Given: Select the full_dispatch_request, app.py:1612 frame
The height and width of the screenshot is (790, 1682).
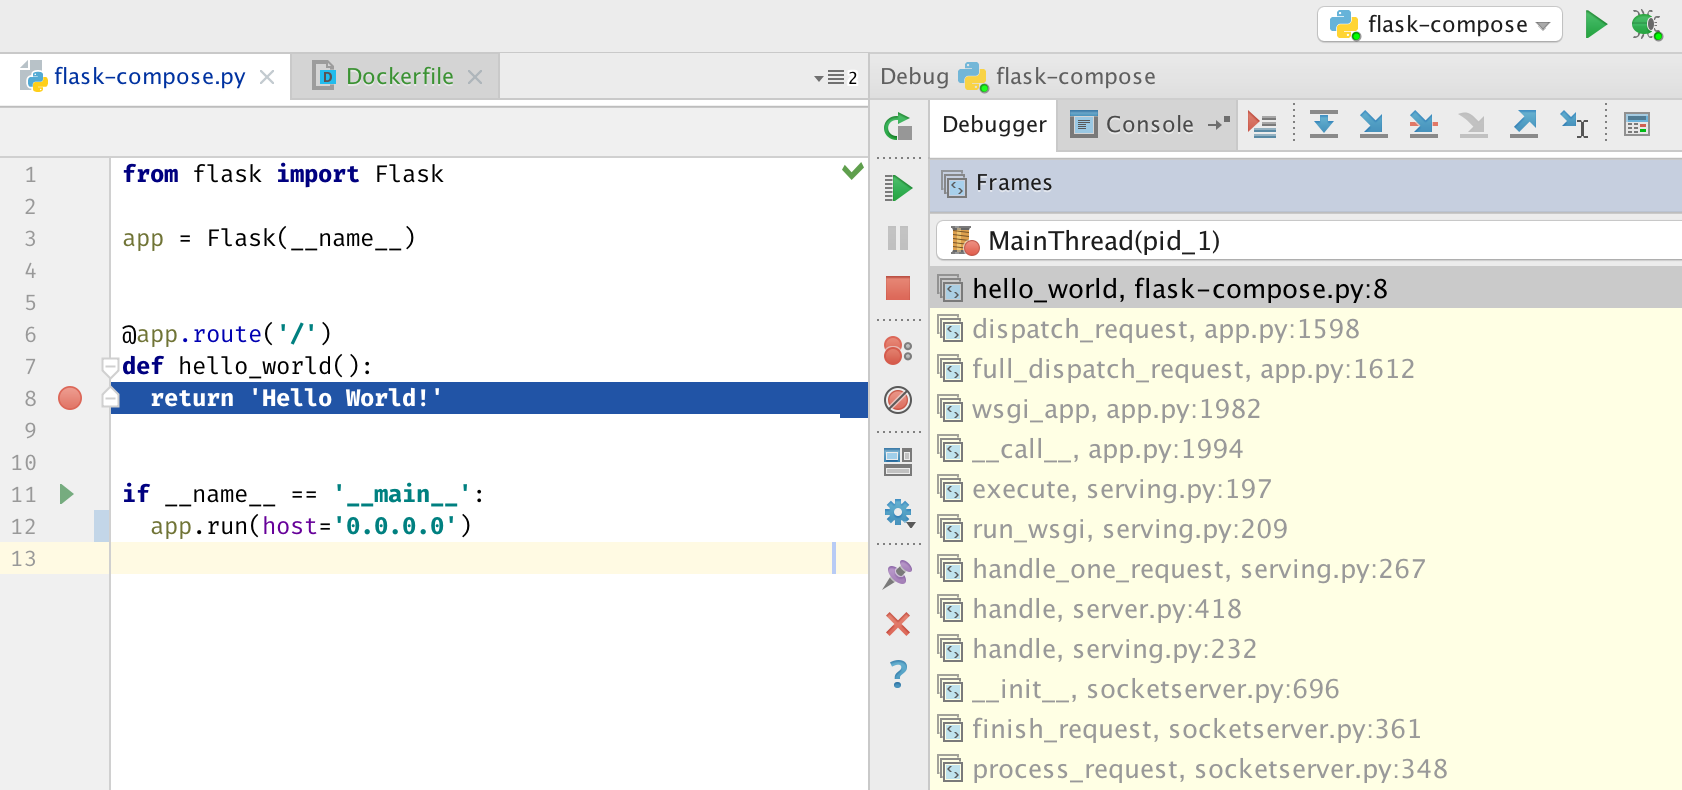Looking at the screenshot, I should coord(1308,369).
